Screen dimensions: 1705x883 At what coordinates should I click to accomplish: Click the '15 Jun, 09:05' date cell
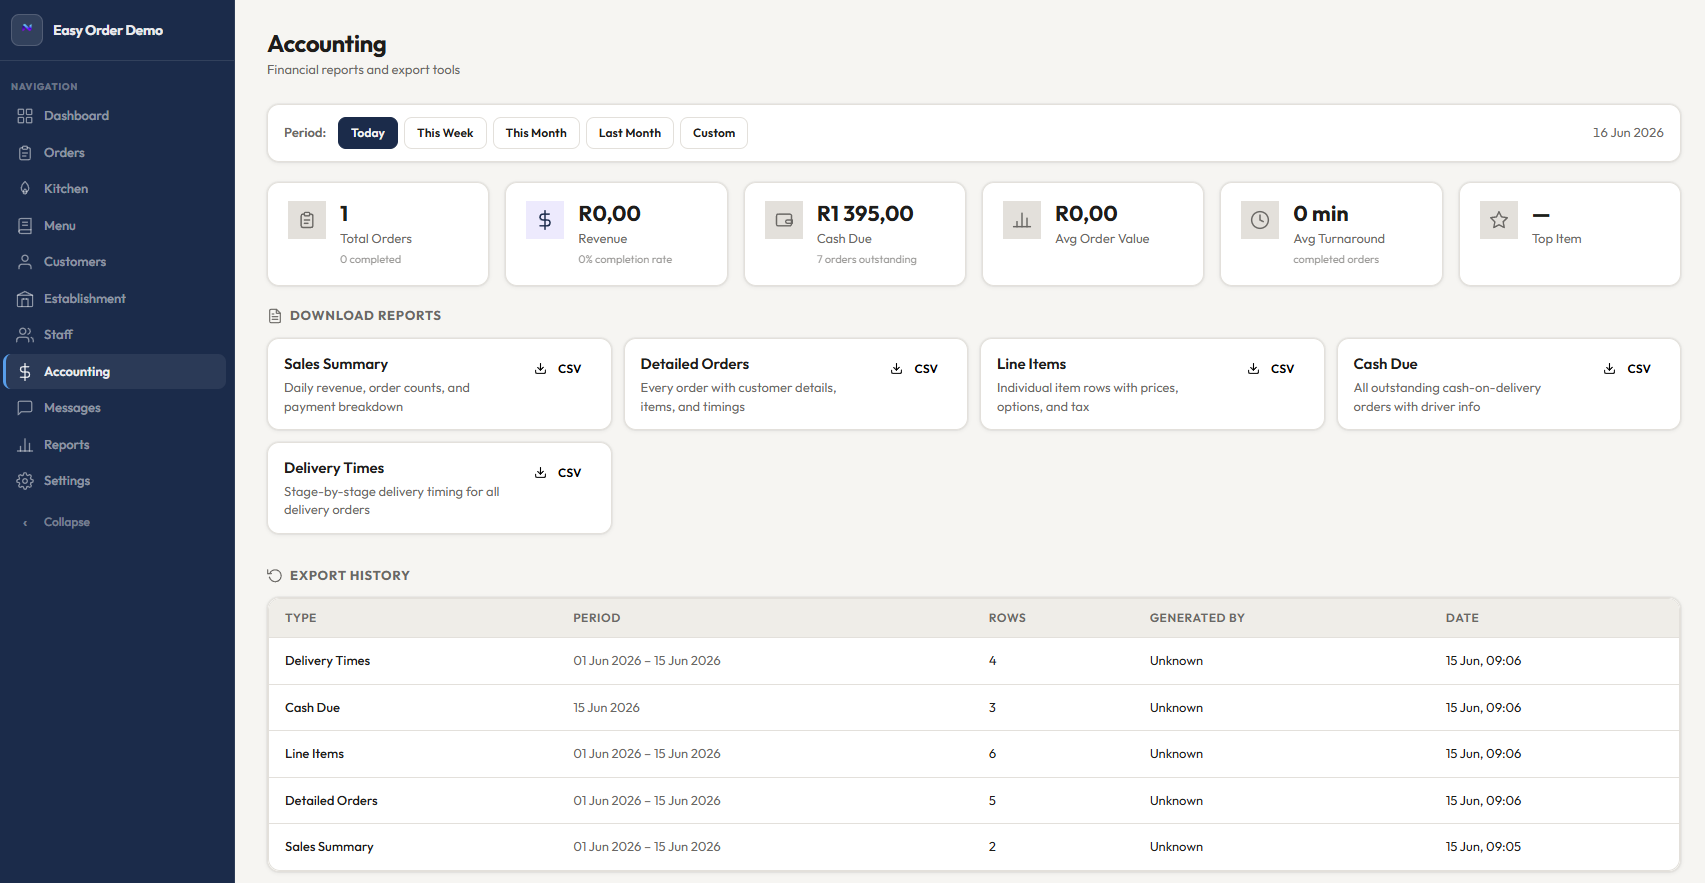pos(1483,847)
